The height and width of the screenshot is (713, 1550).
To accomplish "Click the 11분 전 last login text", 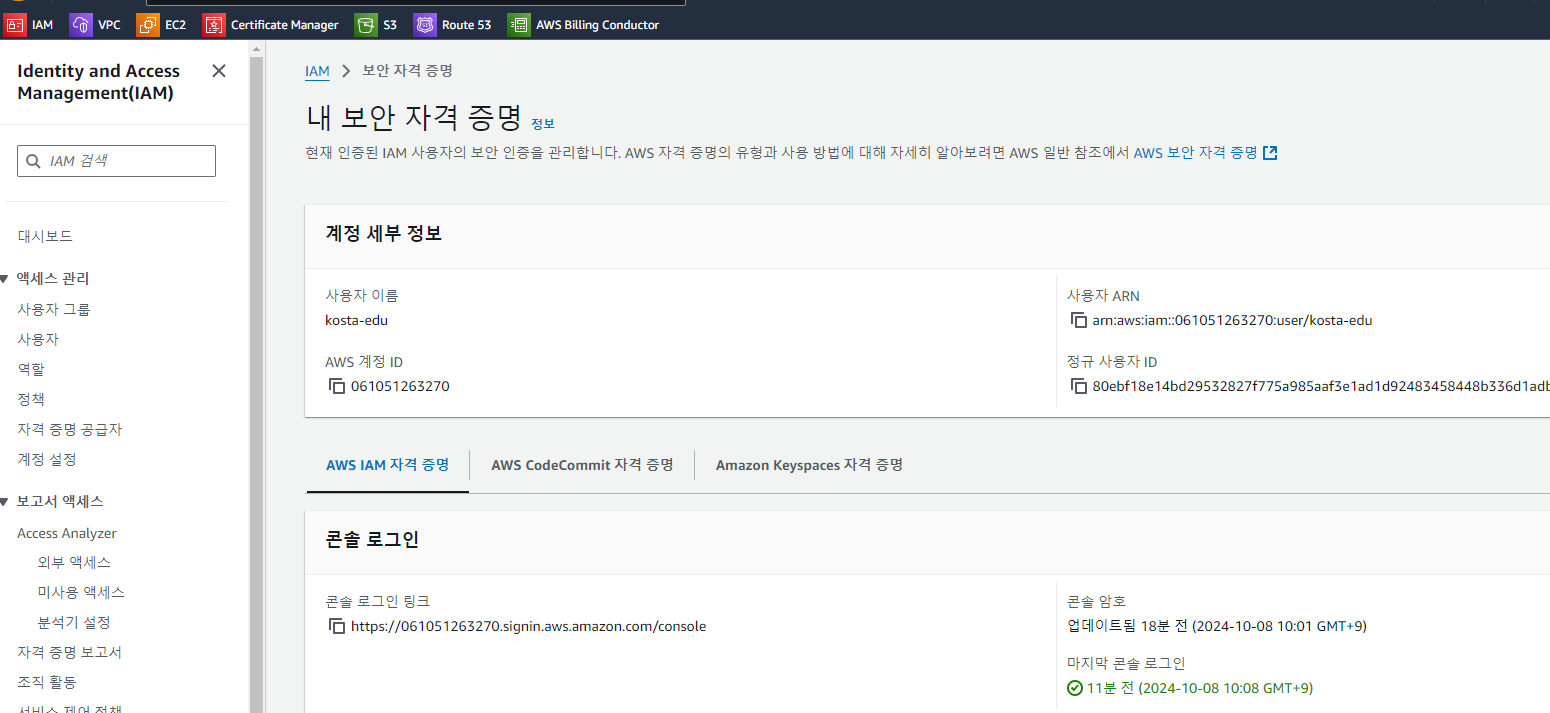I will [x=1200, y=688].
